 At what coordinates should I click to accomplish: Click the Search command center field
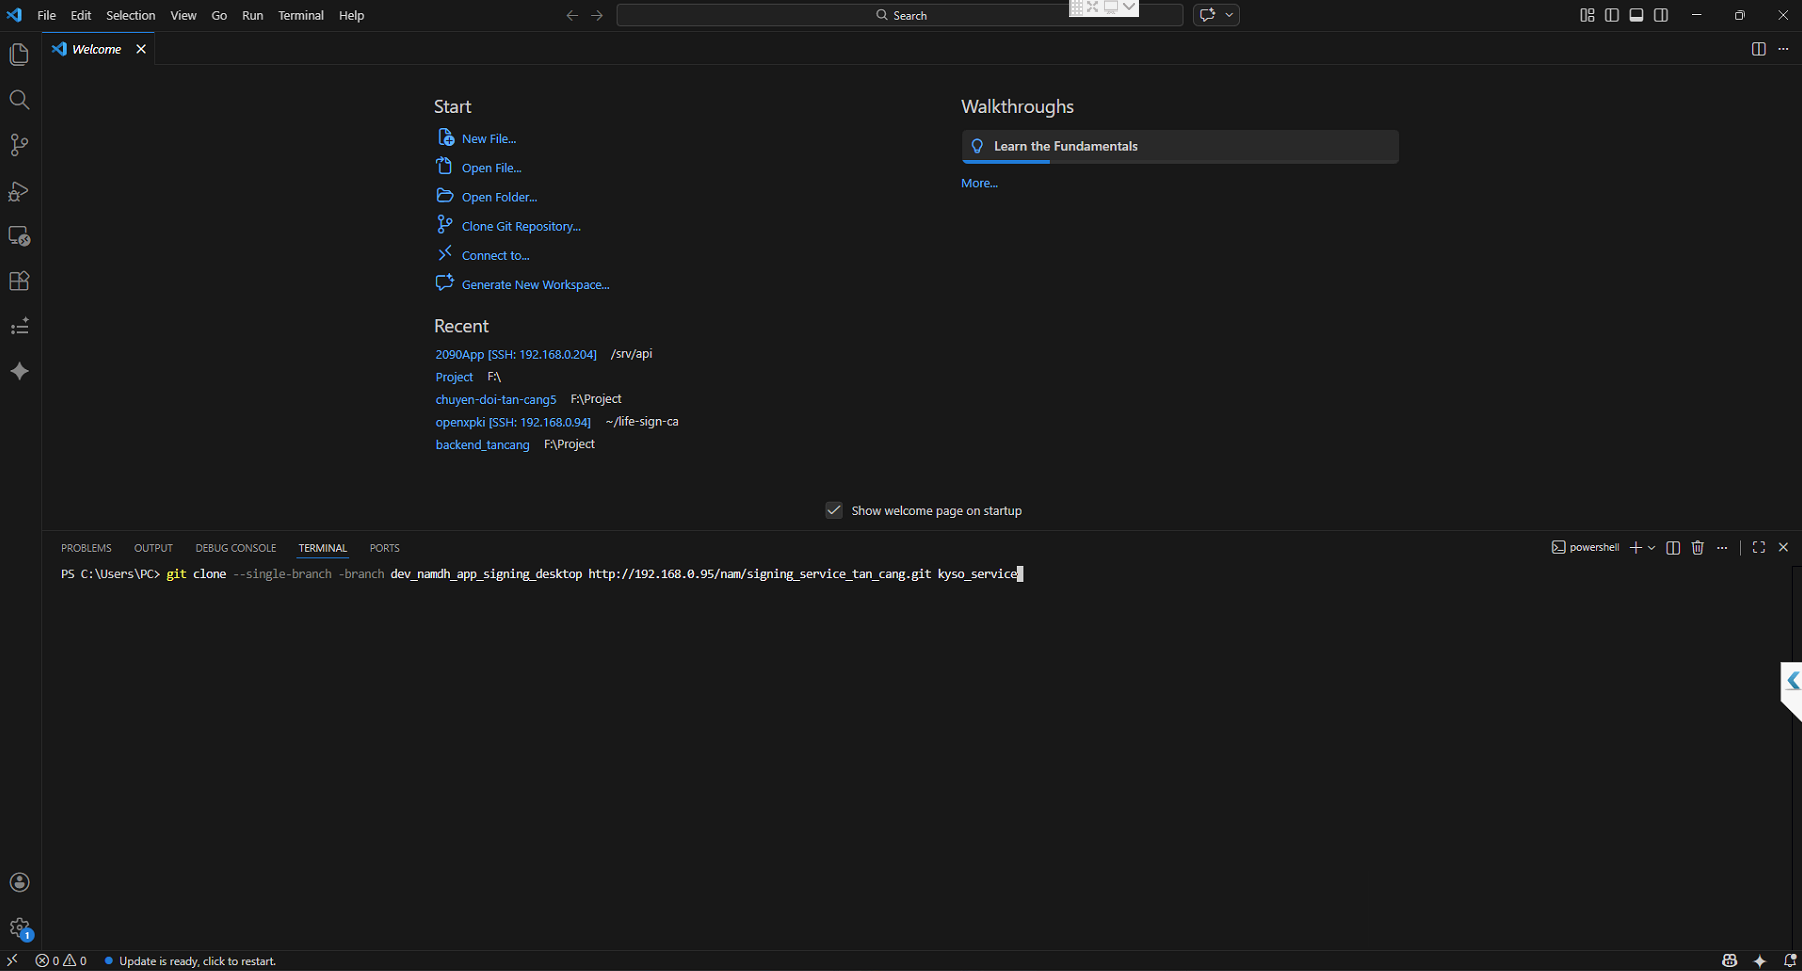900,15
